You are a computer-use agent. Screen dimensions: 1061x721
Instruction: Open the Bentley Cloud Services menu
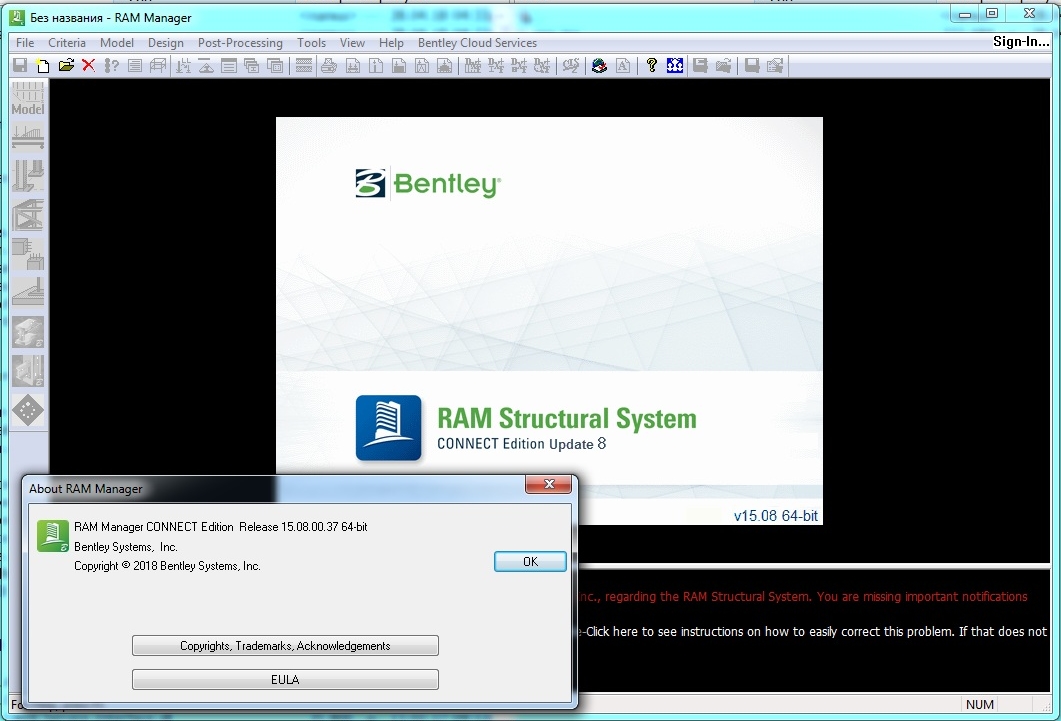point(477,43)
